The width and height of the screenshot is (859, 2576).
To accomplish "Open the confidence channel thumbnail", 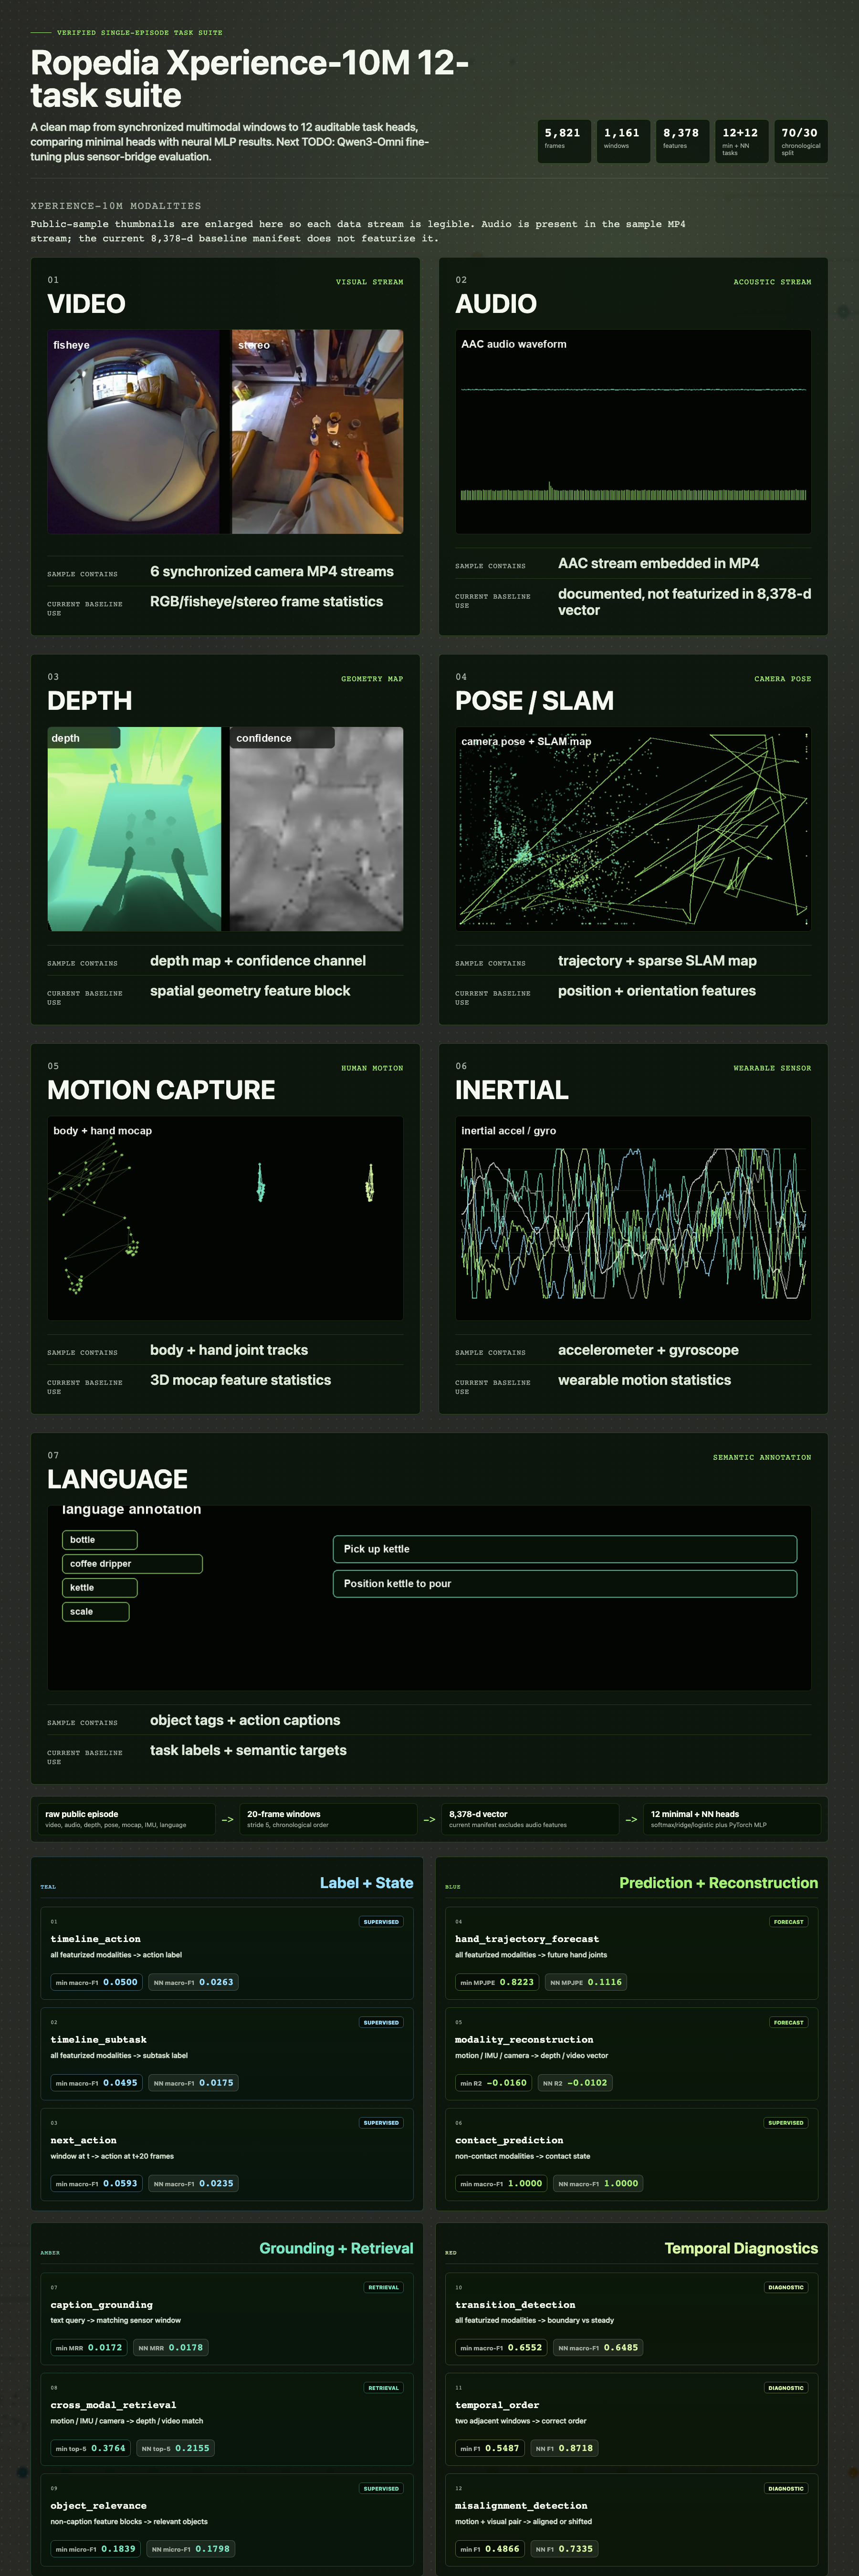I will tap(316, 829).
